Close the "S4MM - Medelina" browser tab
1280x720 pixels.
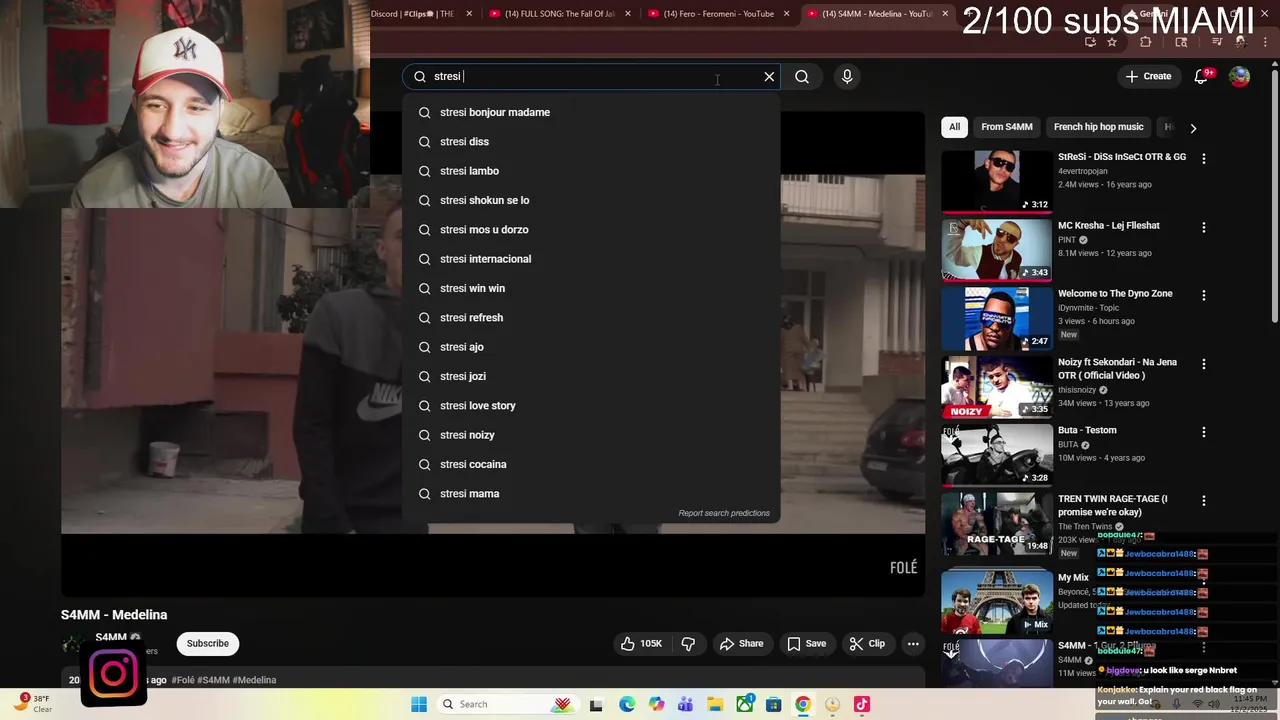tap(945, 14)
